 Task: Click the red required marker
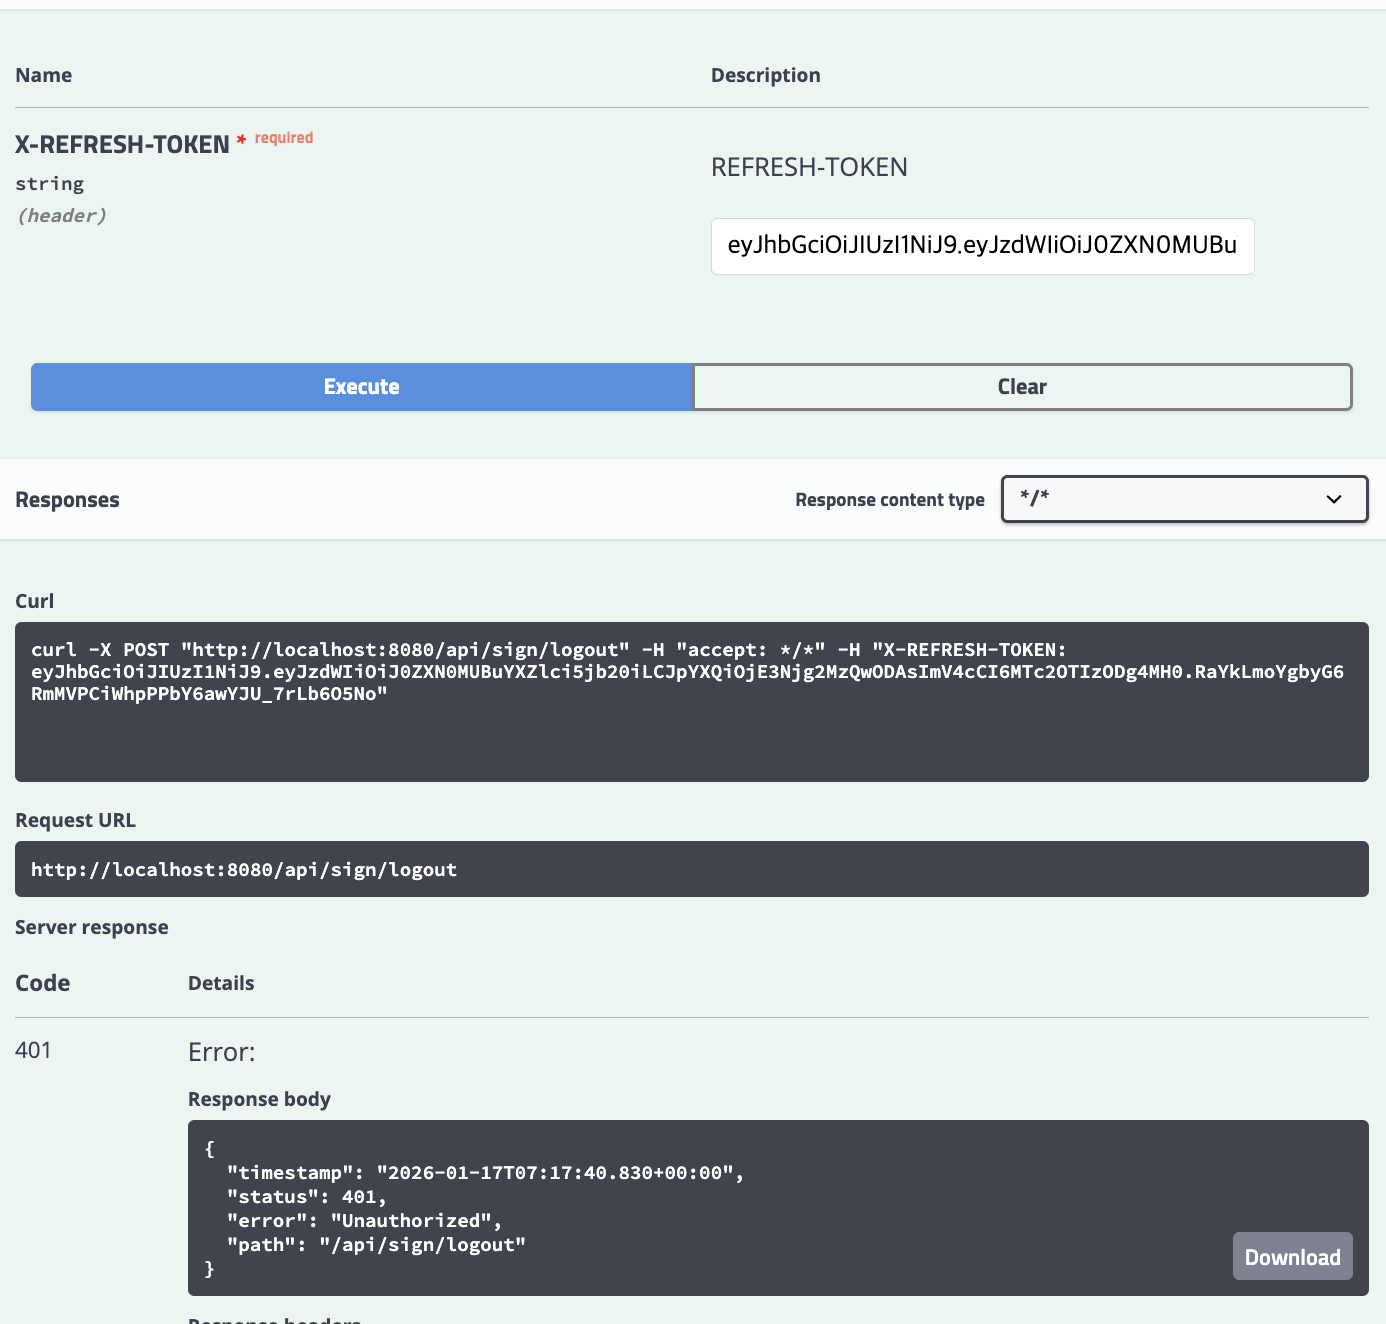pos(275,139)
